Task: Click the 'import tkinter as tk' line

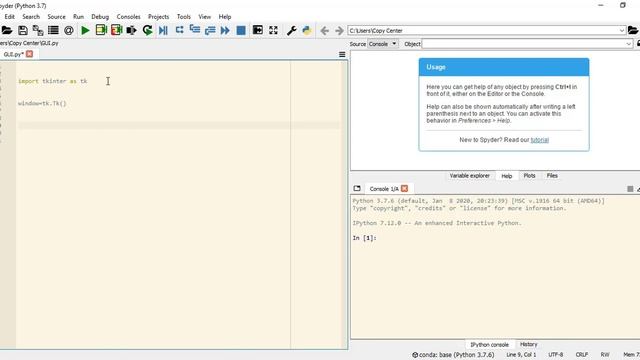Action: click(53, 81)
